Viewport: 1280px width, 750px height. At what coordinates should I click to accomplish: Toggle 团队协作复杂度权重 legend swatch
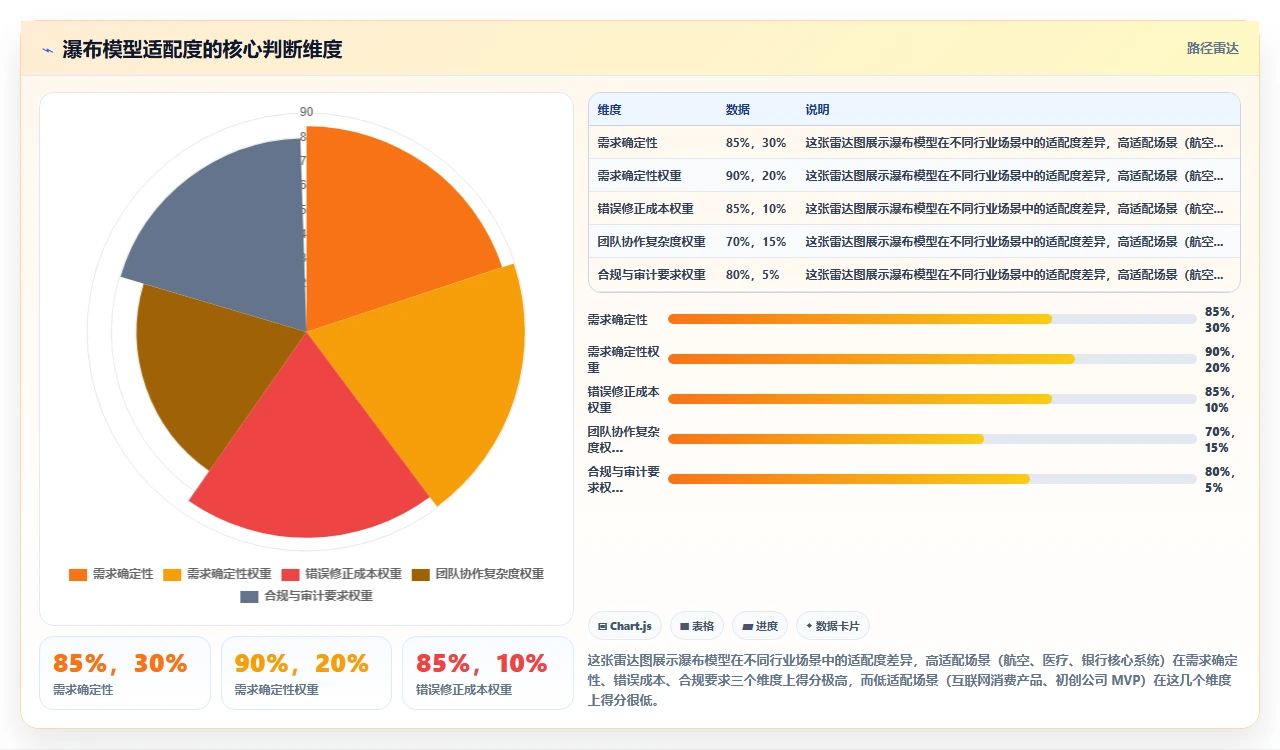coord(420,574)
